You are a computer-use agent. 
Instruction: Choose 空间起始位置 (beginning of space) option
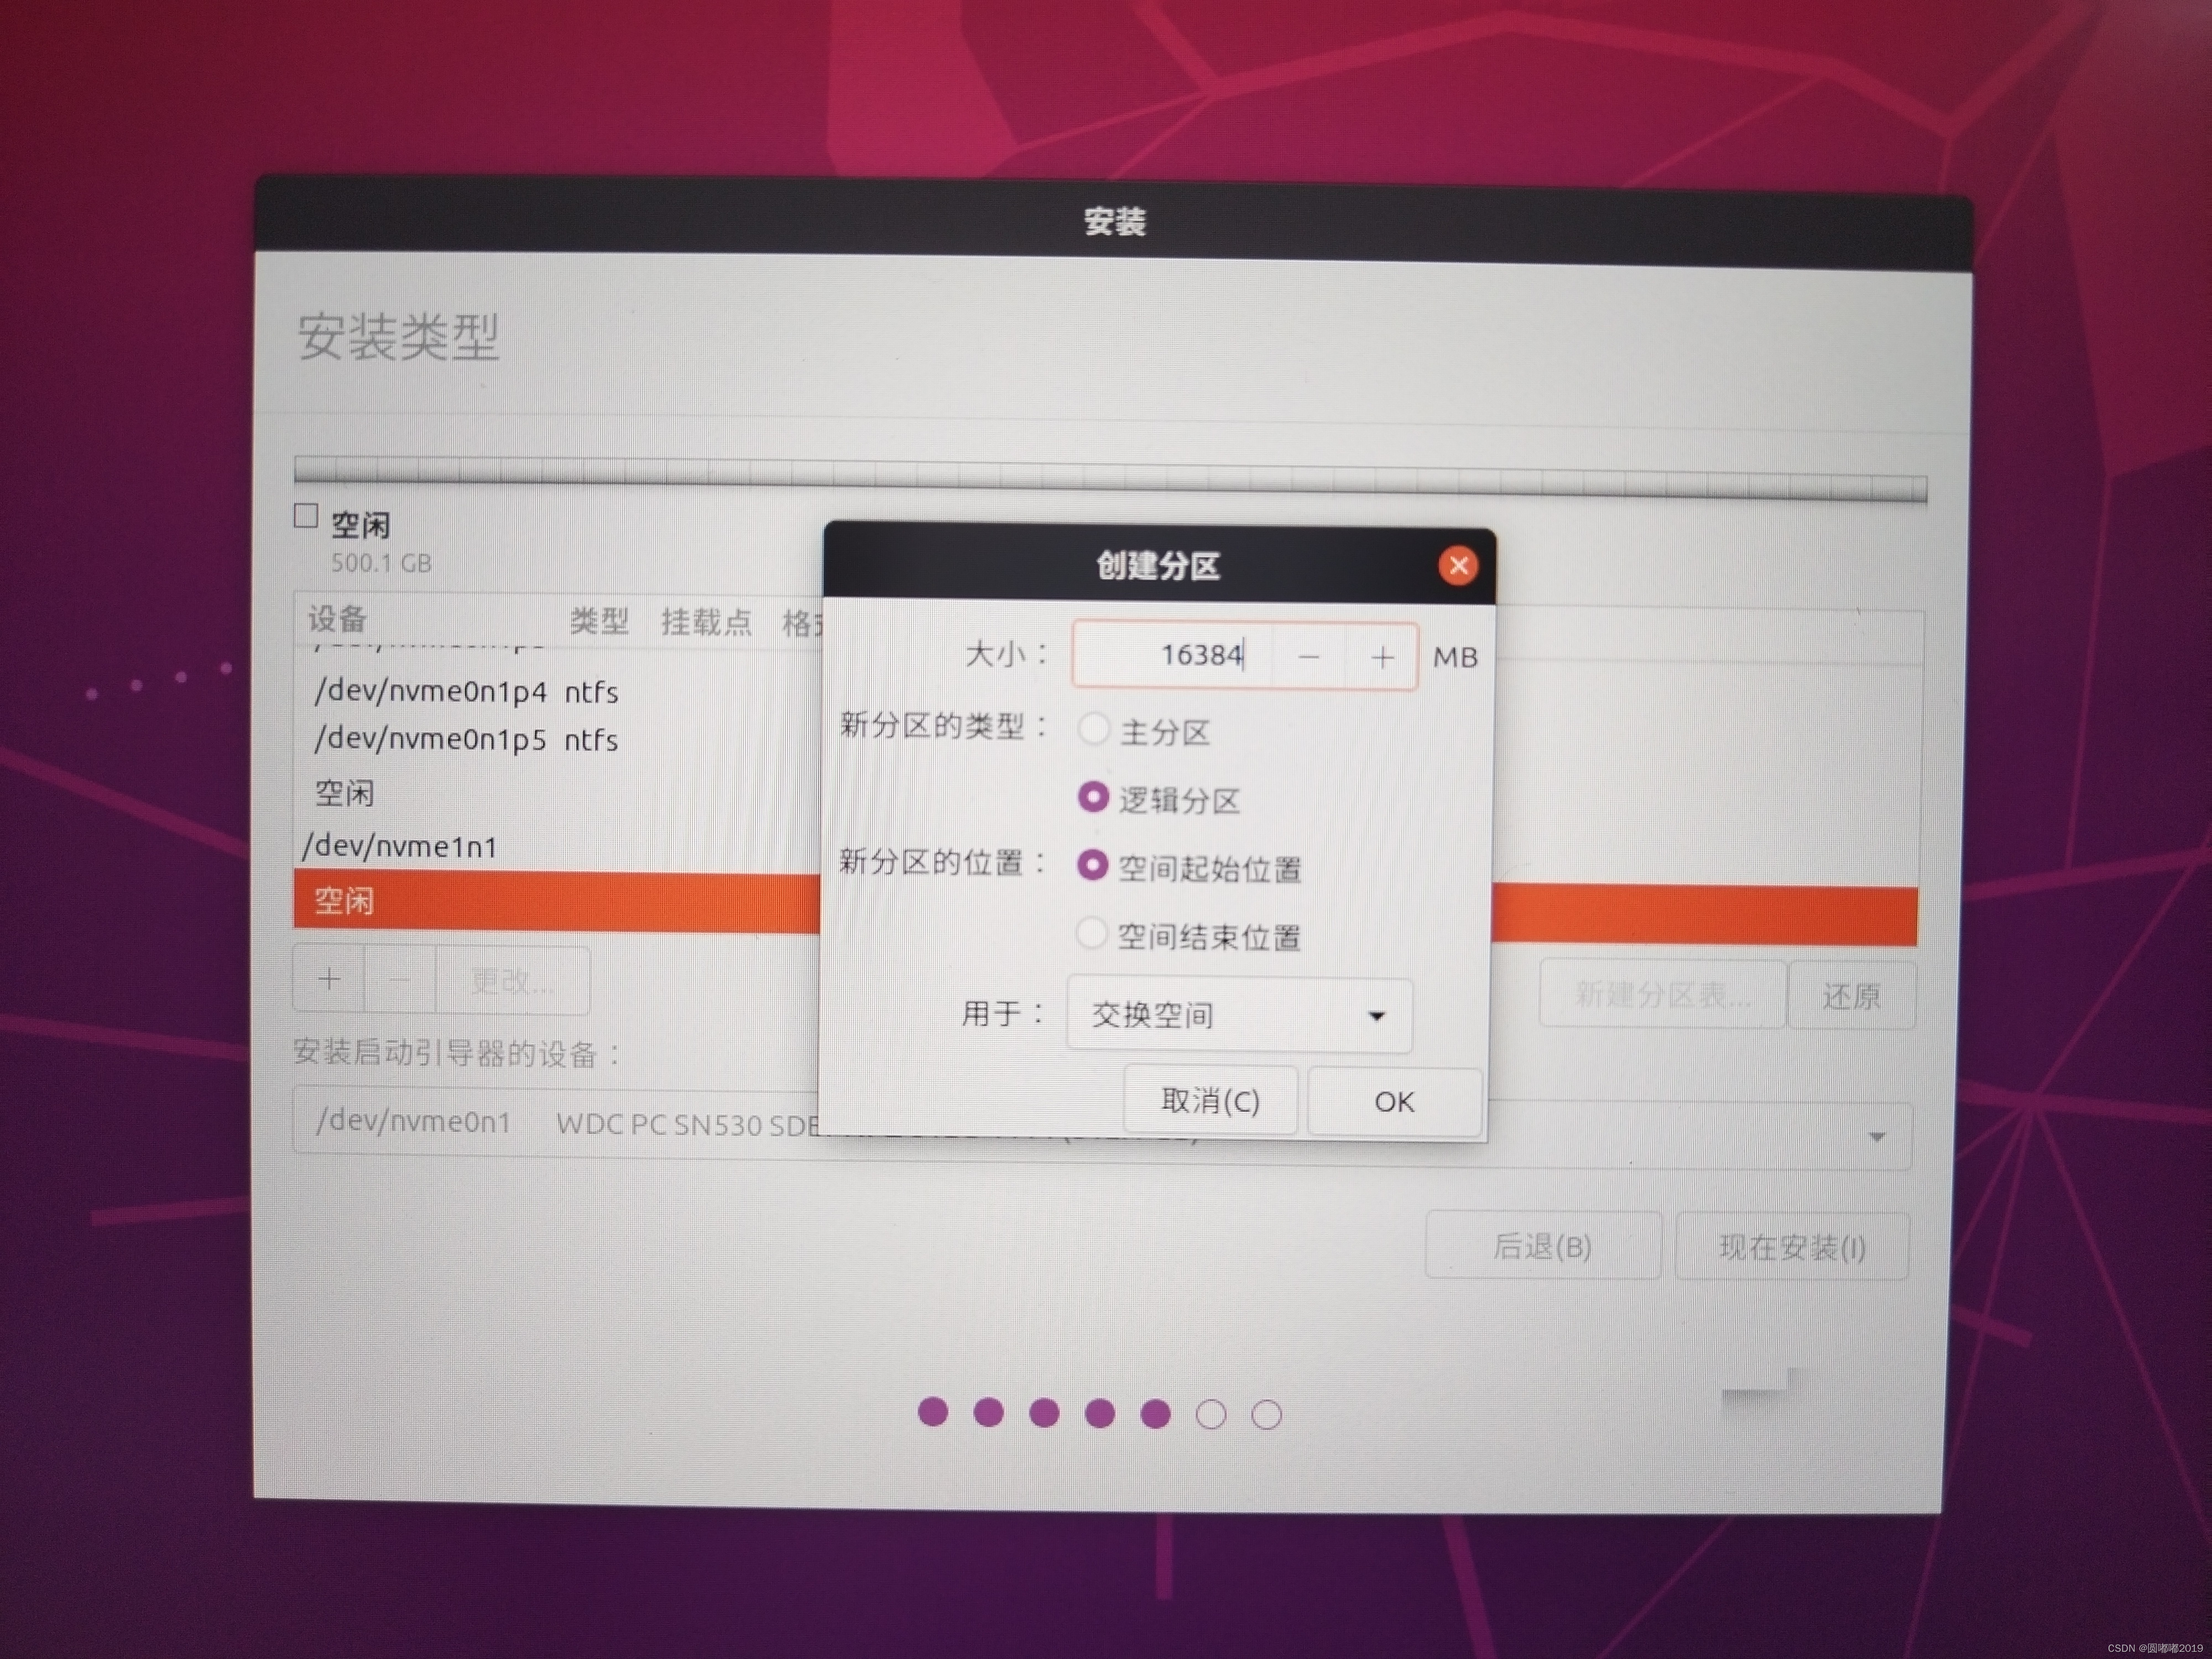(x=1093, y=866)
